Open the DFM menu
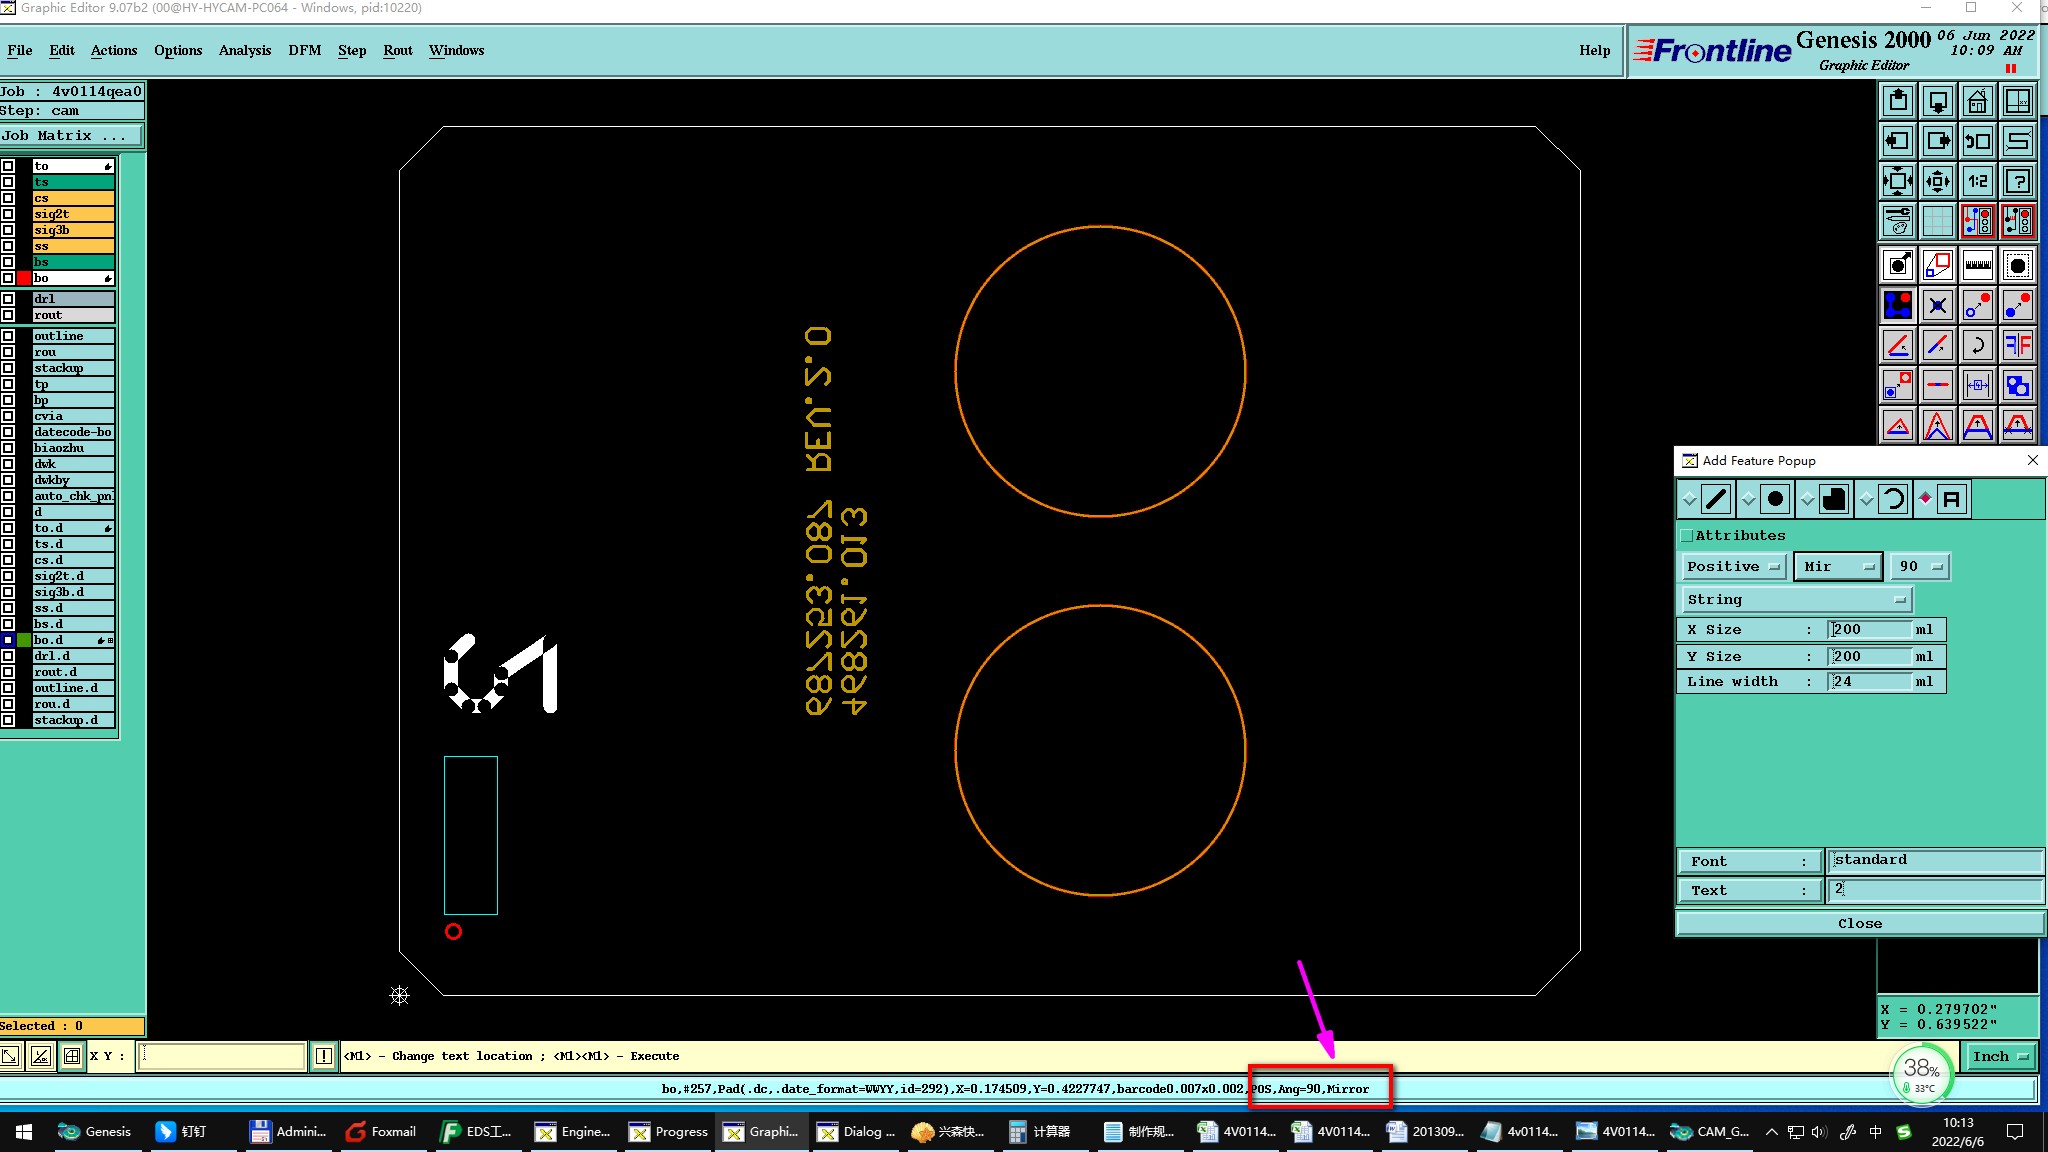Viewport: 2048px width, 1152px height. pyautogui.click(x=304, y=50)
